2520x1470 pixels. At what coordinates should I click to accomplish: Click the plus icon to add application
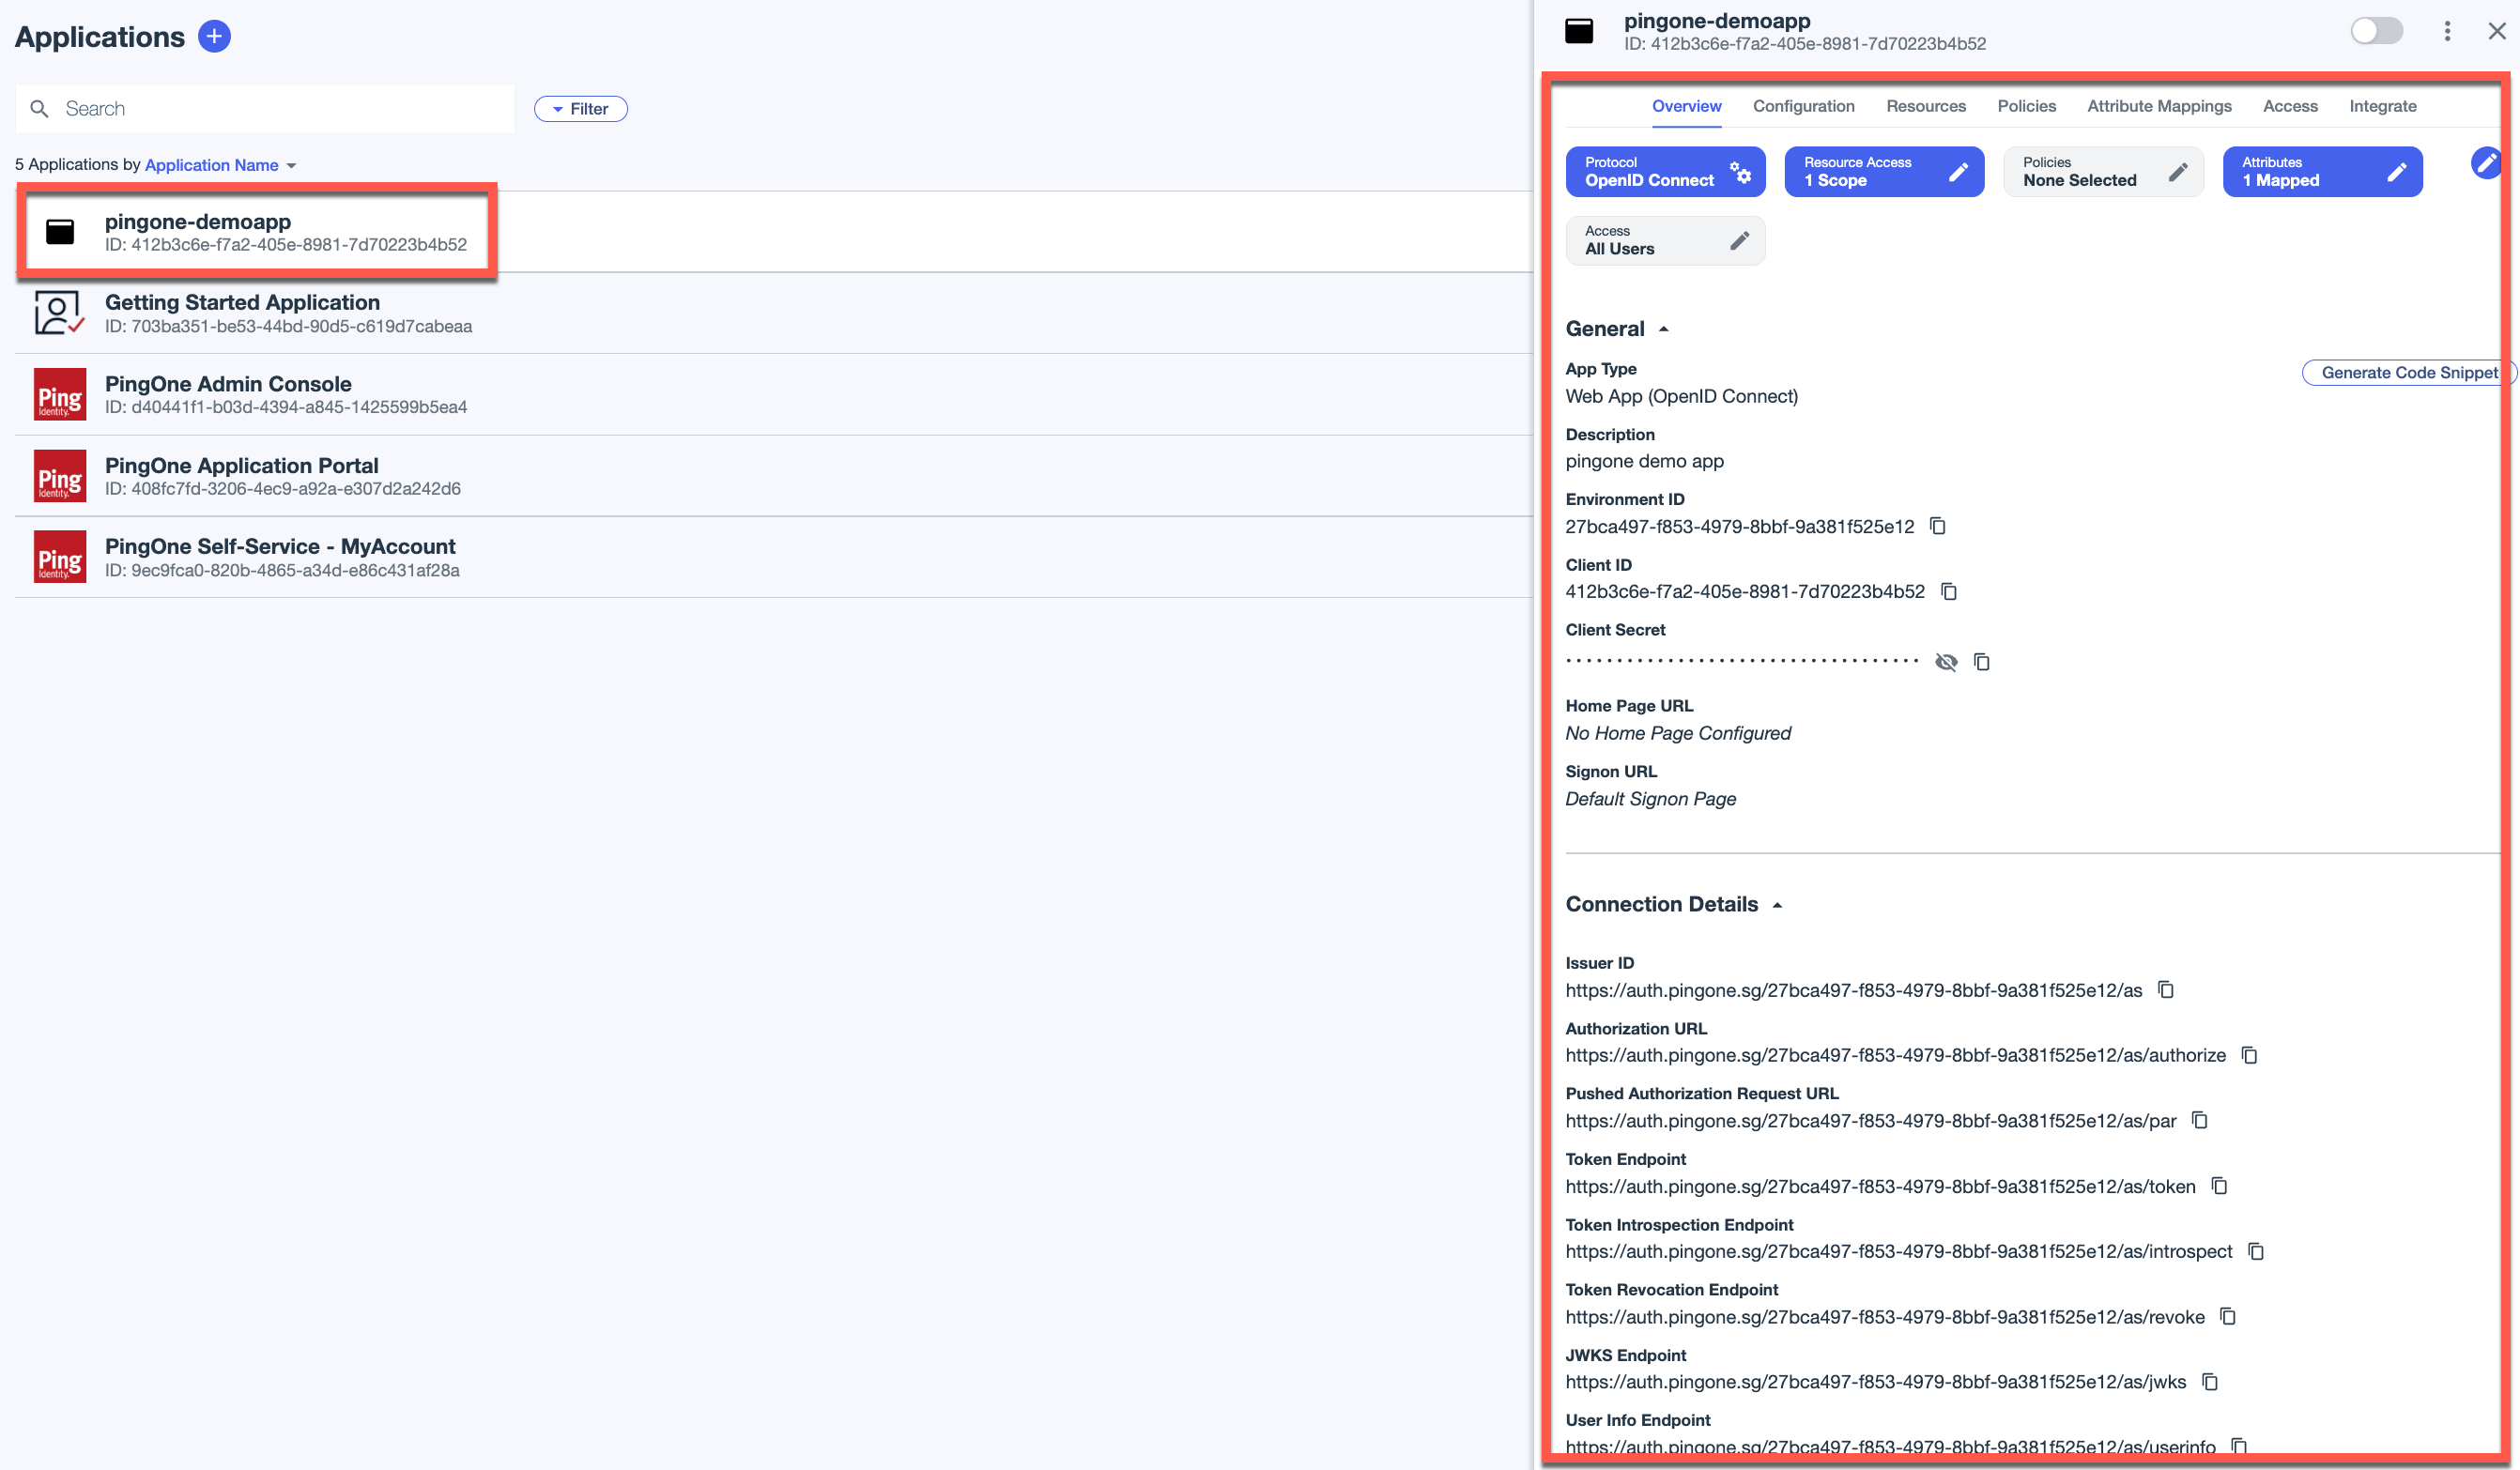coord(214,37)
